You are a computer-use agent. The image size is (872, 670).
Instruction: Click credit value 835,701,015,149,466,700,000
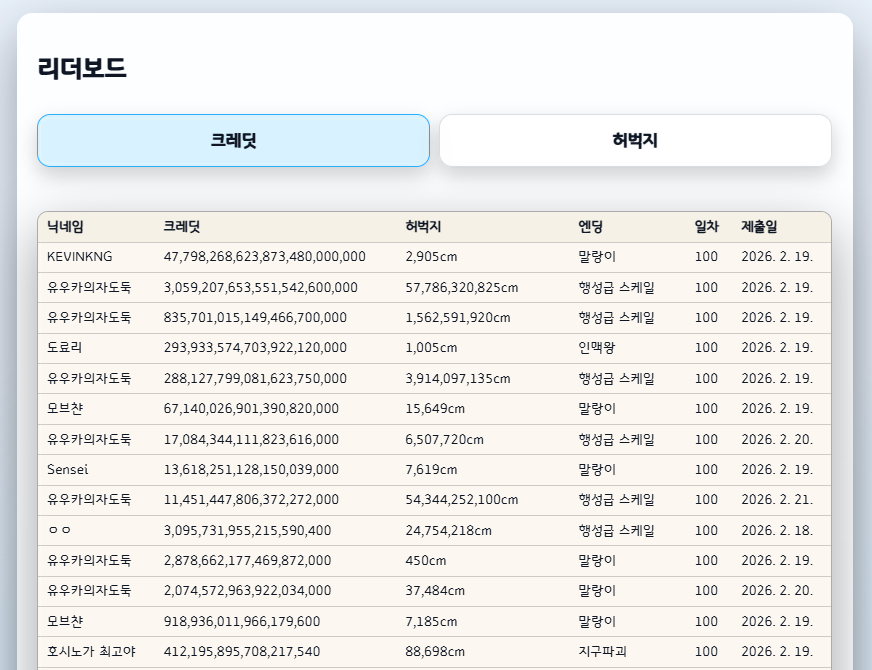[255, 317]
